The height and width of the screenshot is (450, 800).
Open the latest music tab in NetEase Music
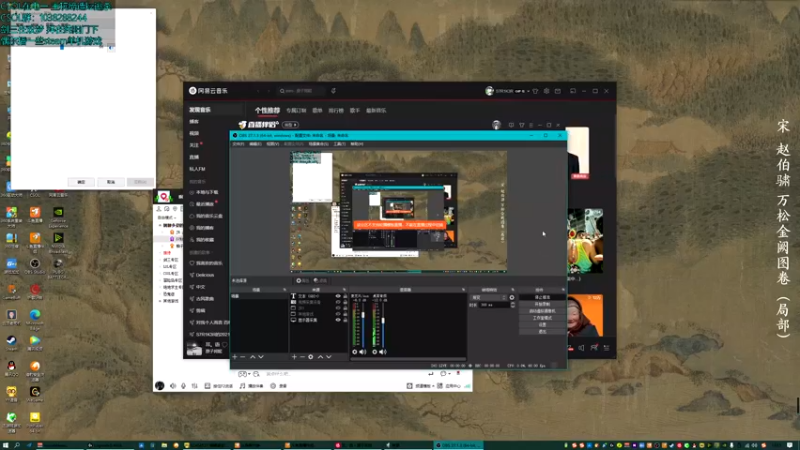376,110
